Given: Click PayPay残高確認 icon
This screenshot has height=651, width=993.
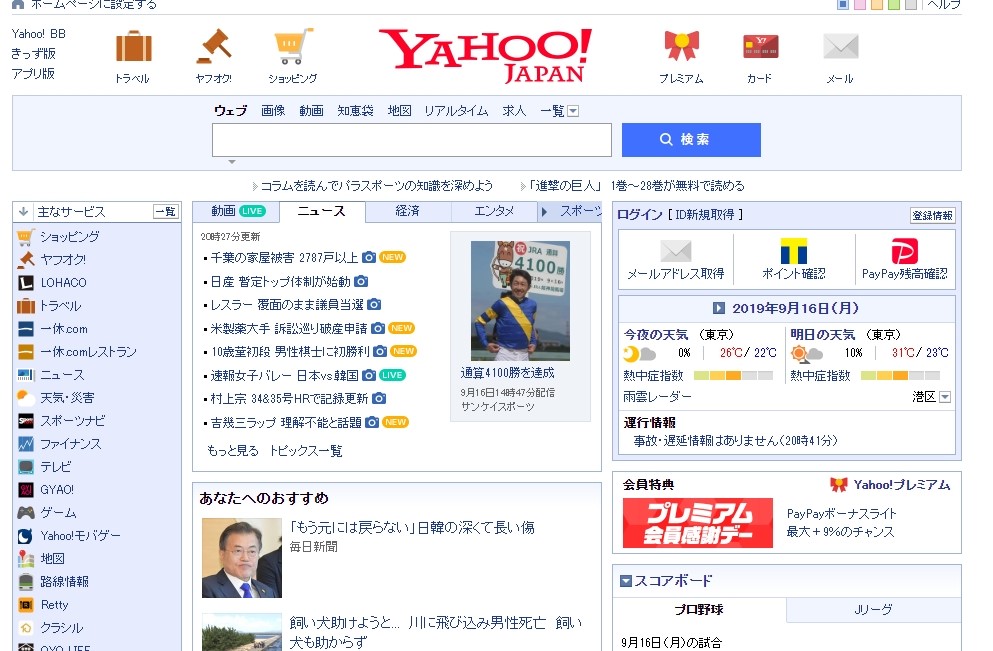Looking at the screenshot, I should click(x=904, y=251).
